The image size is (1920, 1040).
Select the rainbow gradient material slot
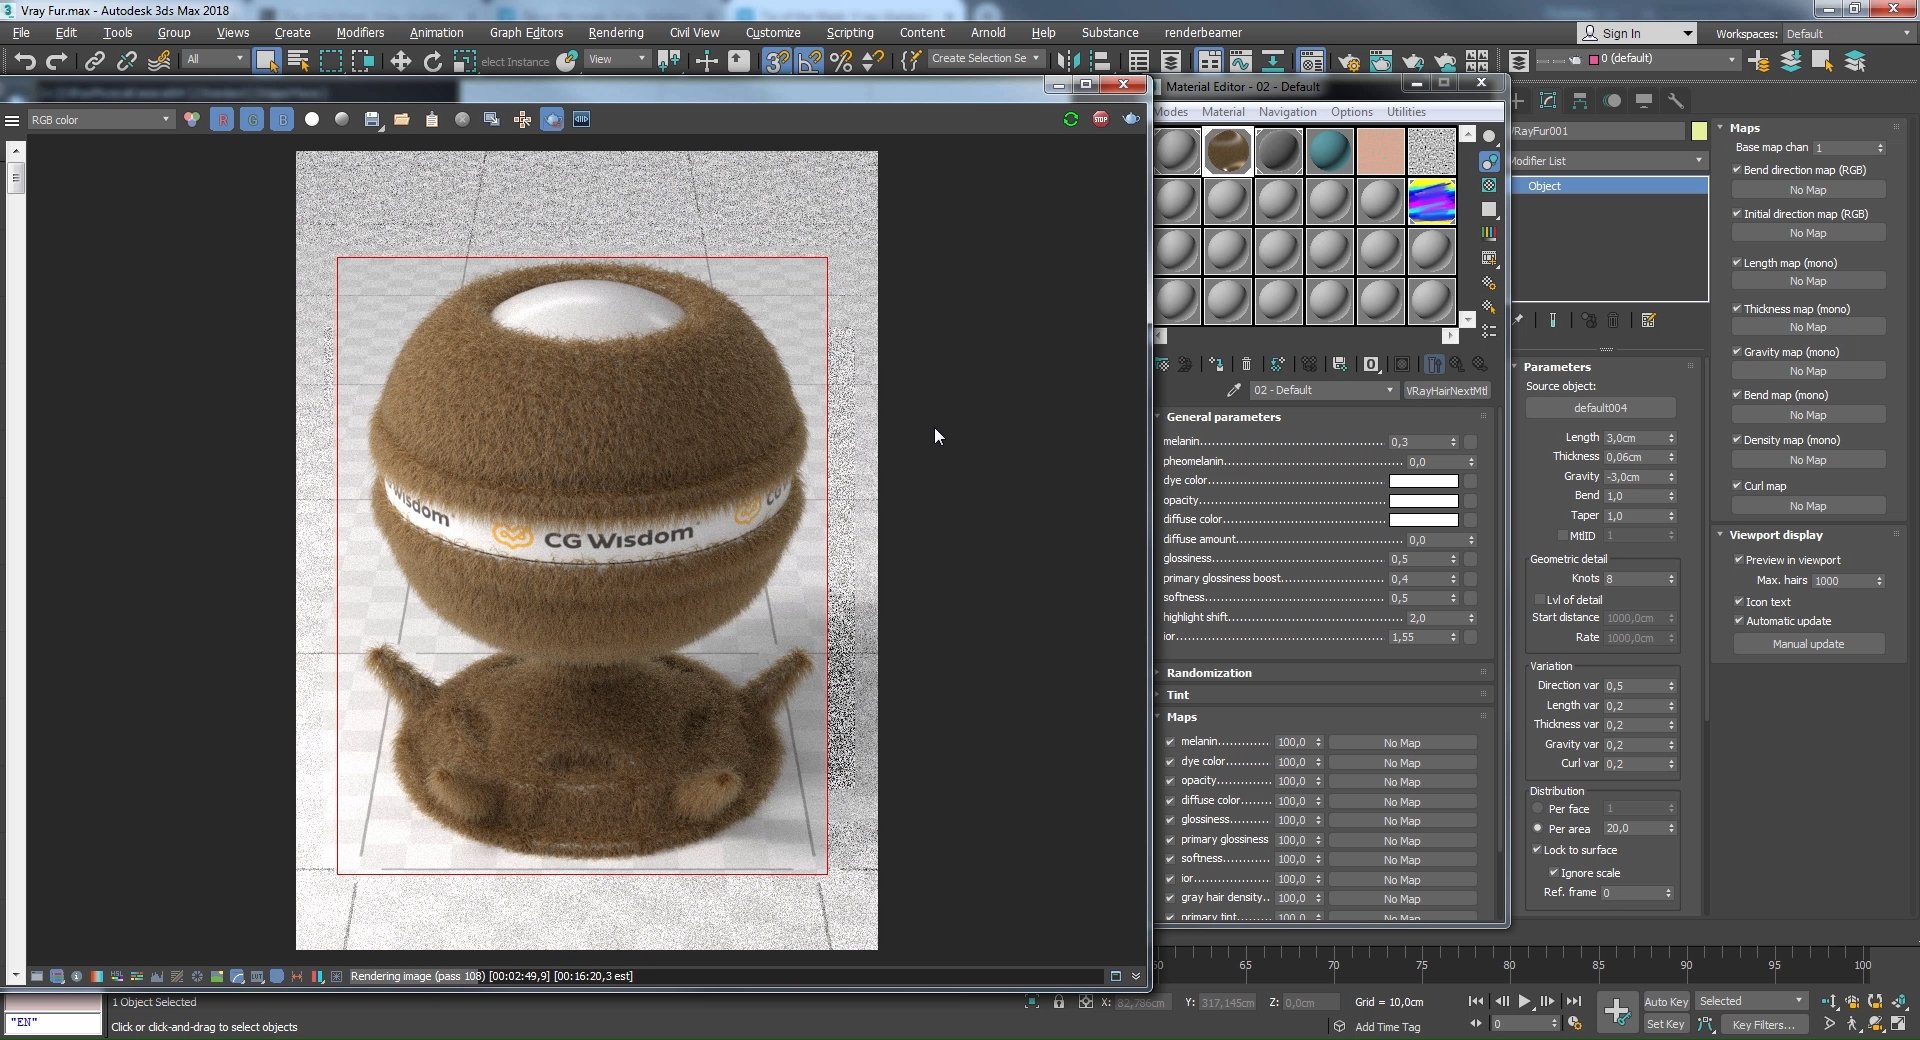coord(1431,201)
